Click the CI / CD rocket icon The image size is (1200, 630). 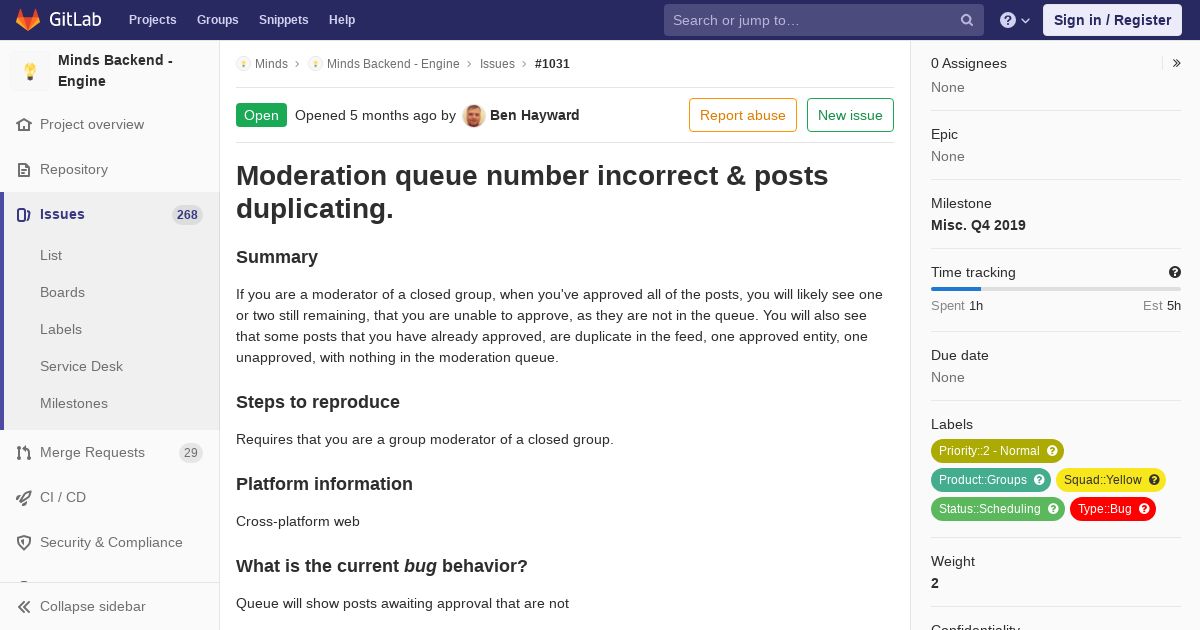pyautogui.click(x=24, y=498)
